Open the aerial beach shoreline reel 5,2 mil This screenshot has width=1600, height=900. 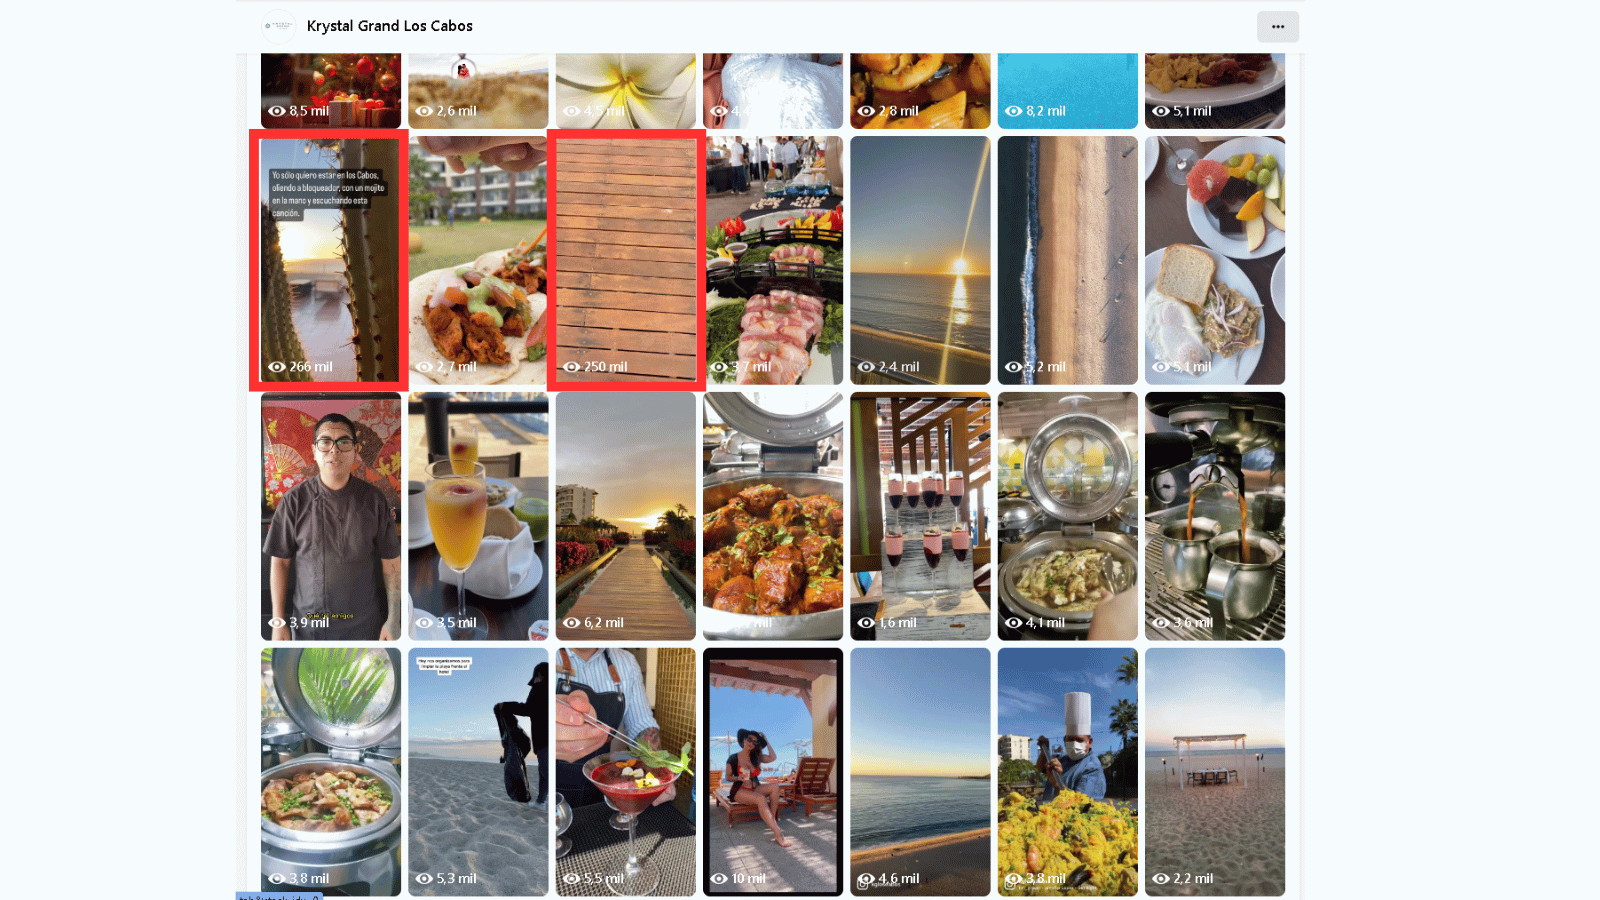1068,260
